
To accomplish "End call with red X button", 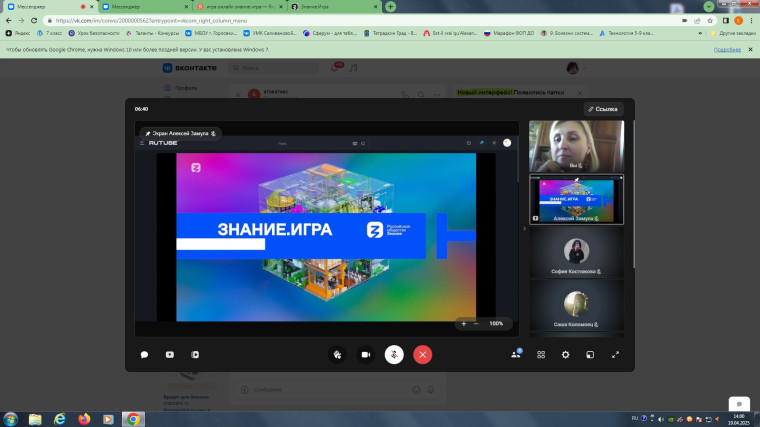I will click(x=423, y=355).
